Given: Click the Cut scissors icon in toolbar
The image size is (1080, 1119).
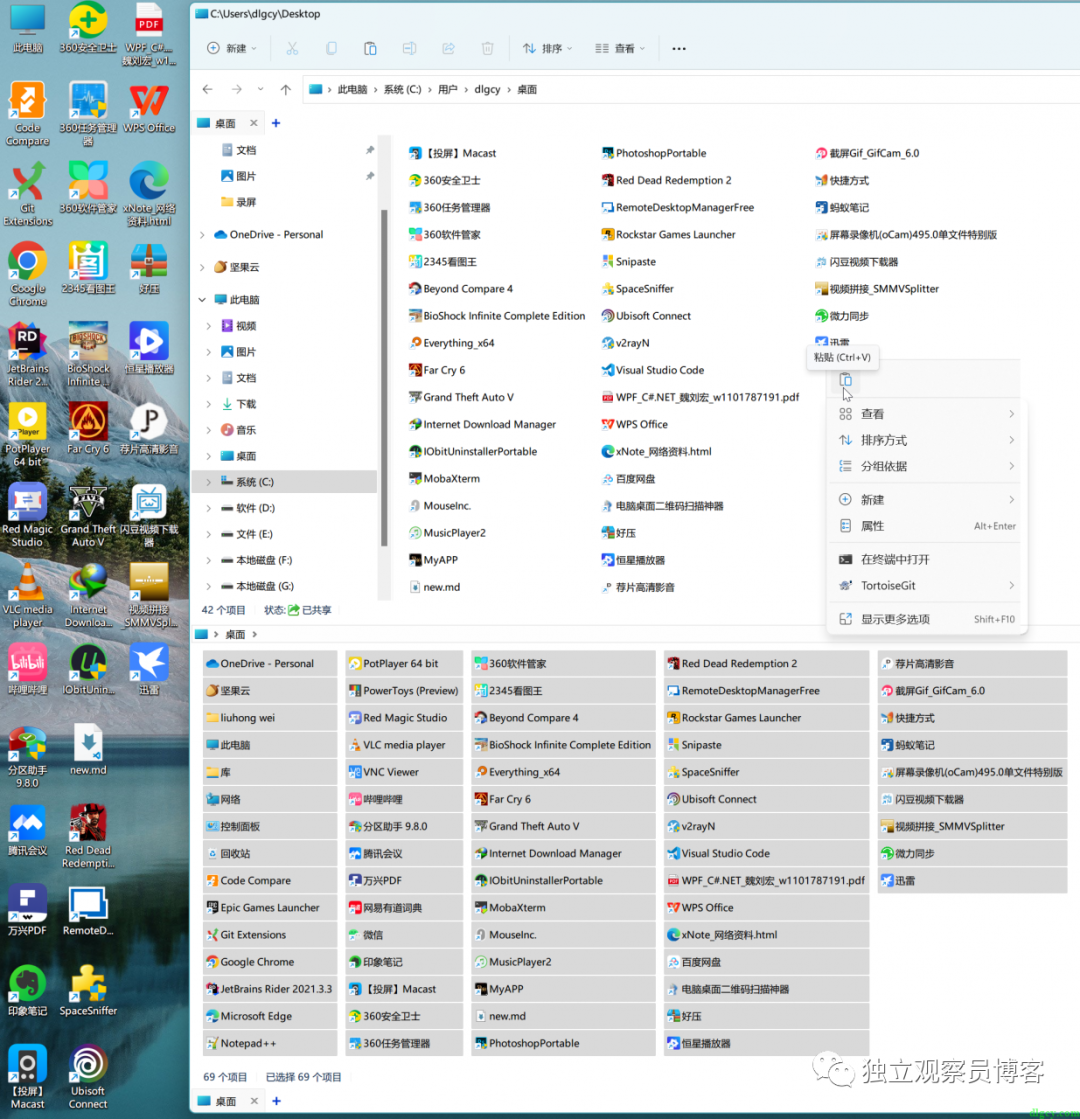Looking at the screenshot, I should pyautogui.click(x=292, y=49).
